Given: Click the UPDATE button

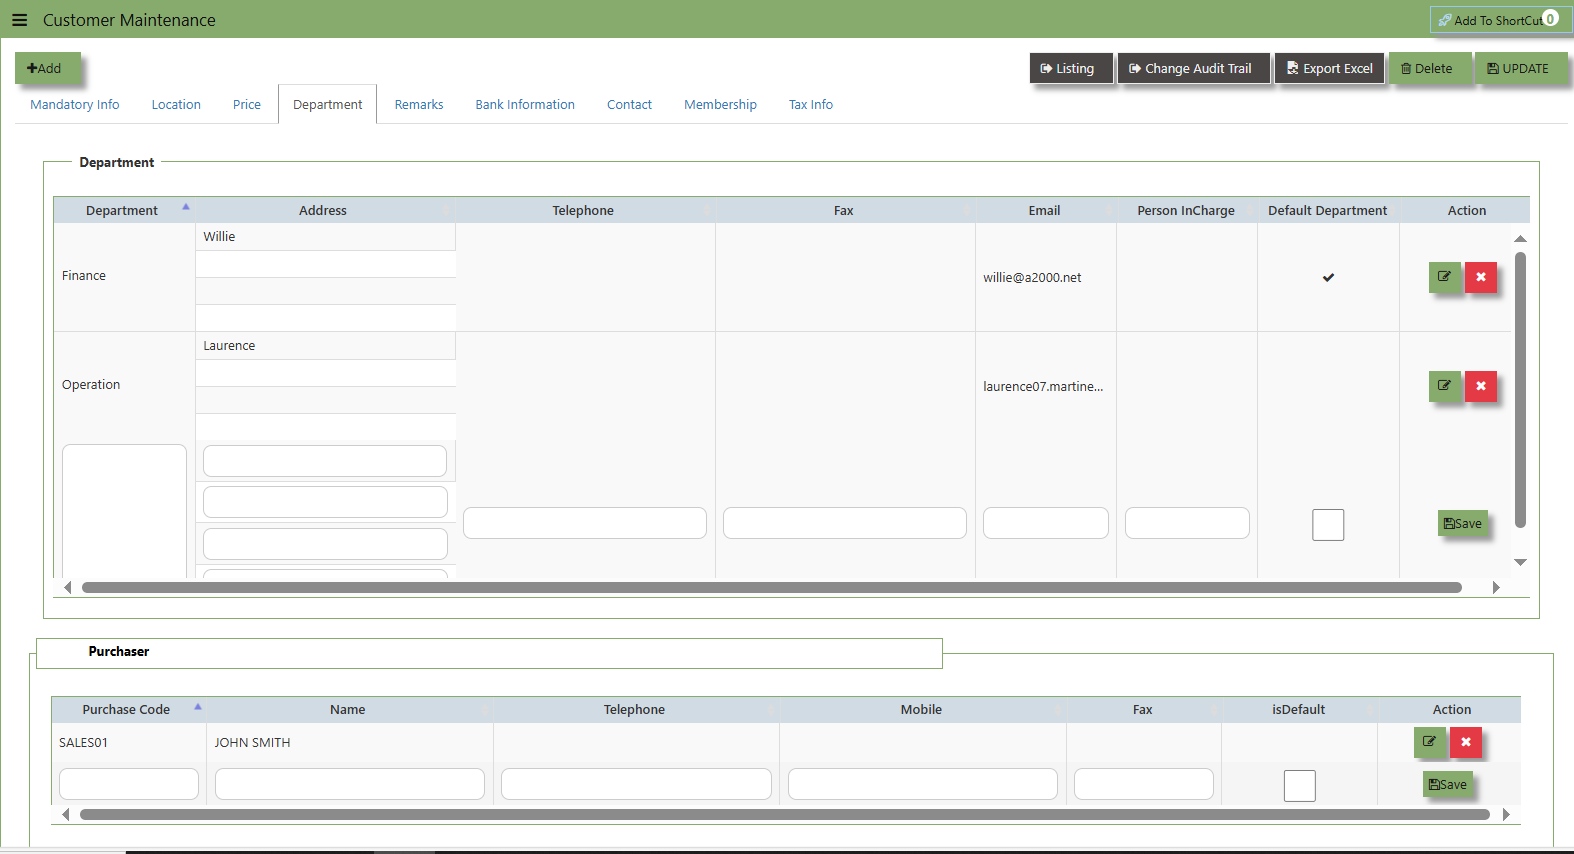Looking at the screenshot, I should click(x=1518, y=68).
